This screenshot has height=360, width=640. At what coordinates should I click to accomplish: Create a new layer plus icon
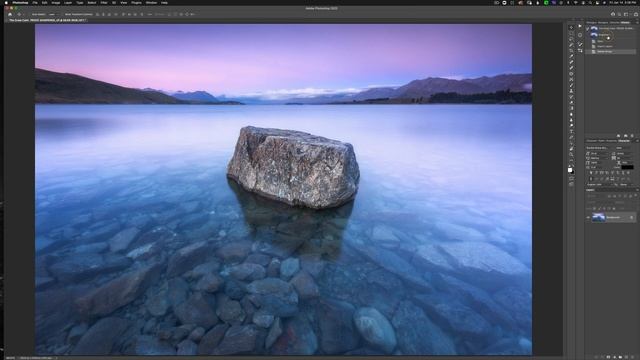626,357
